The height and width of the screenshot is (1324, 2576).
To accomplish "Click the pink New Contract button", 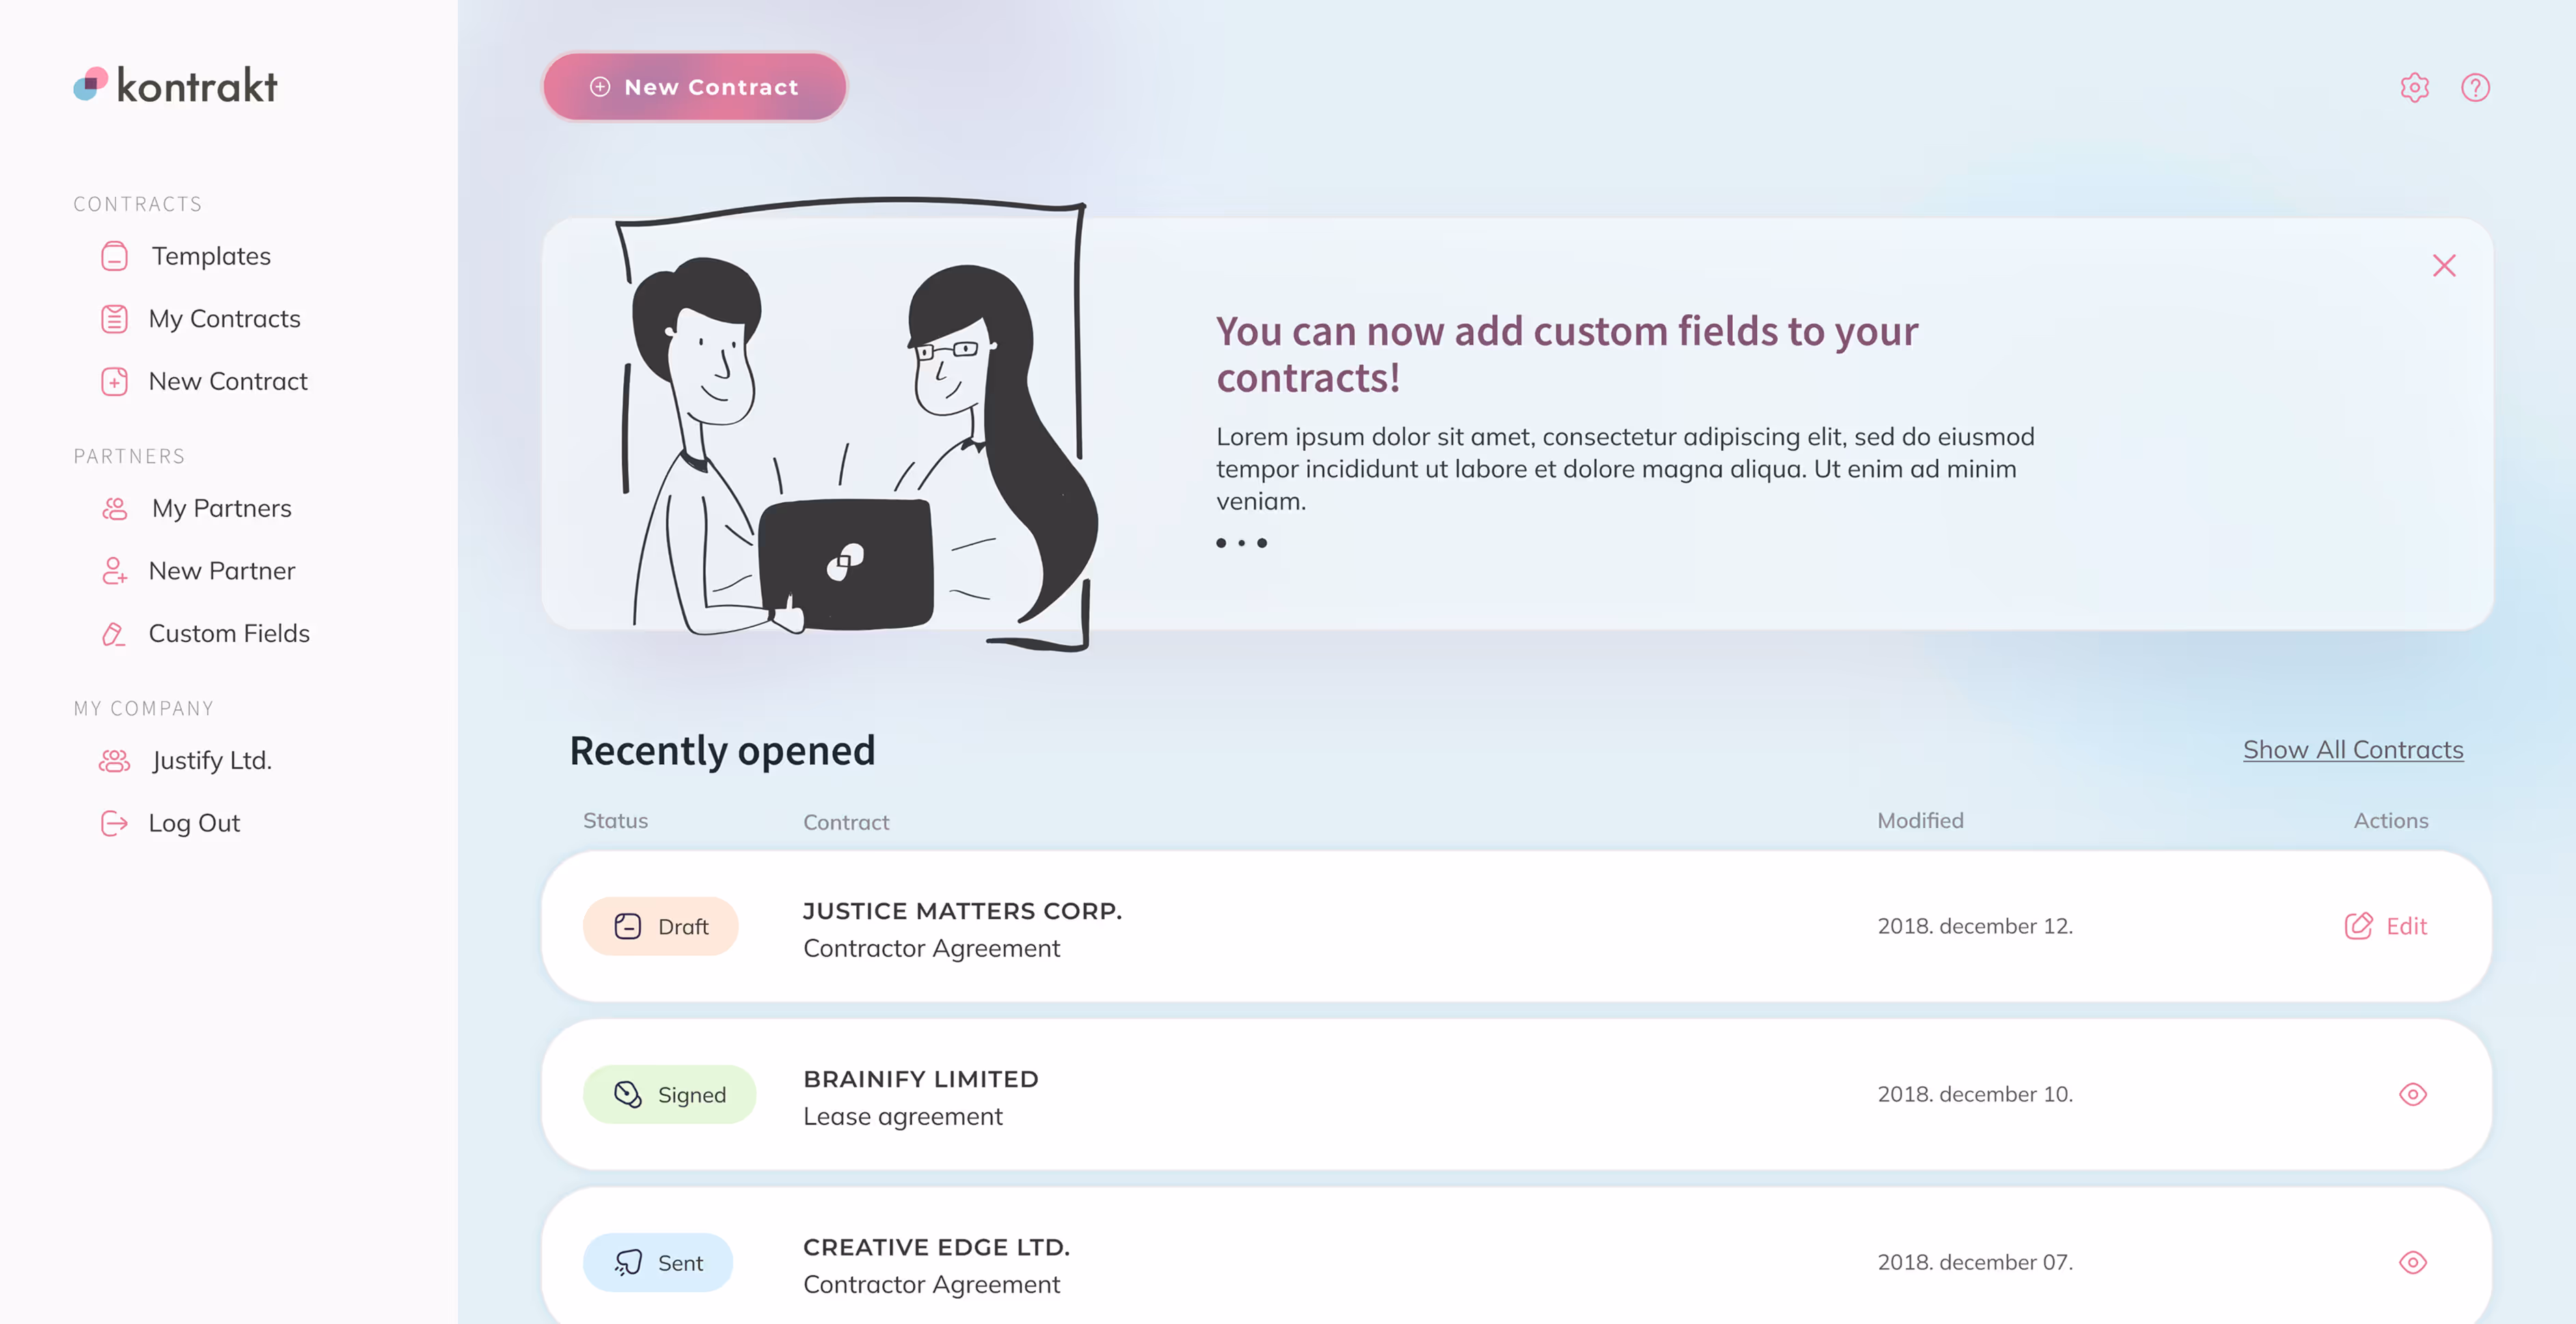I will coord(695,87).
